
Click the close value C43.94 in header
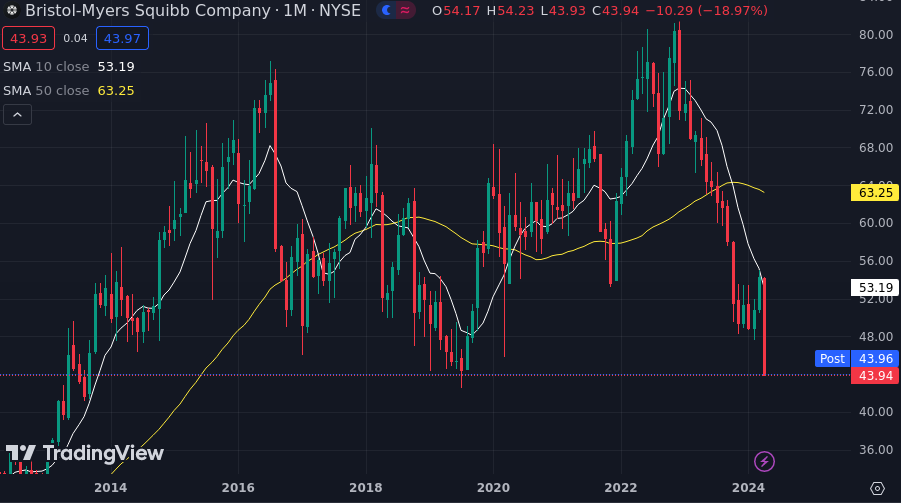coord(615,10)
